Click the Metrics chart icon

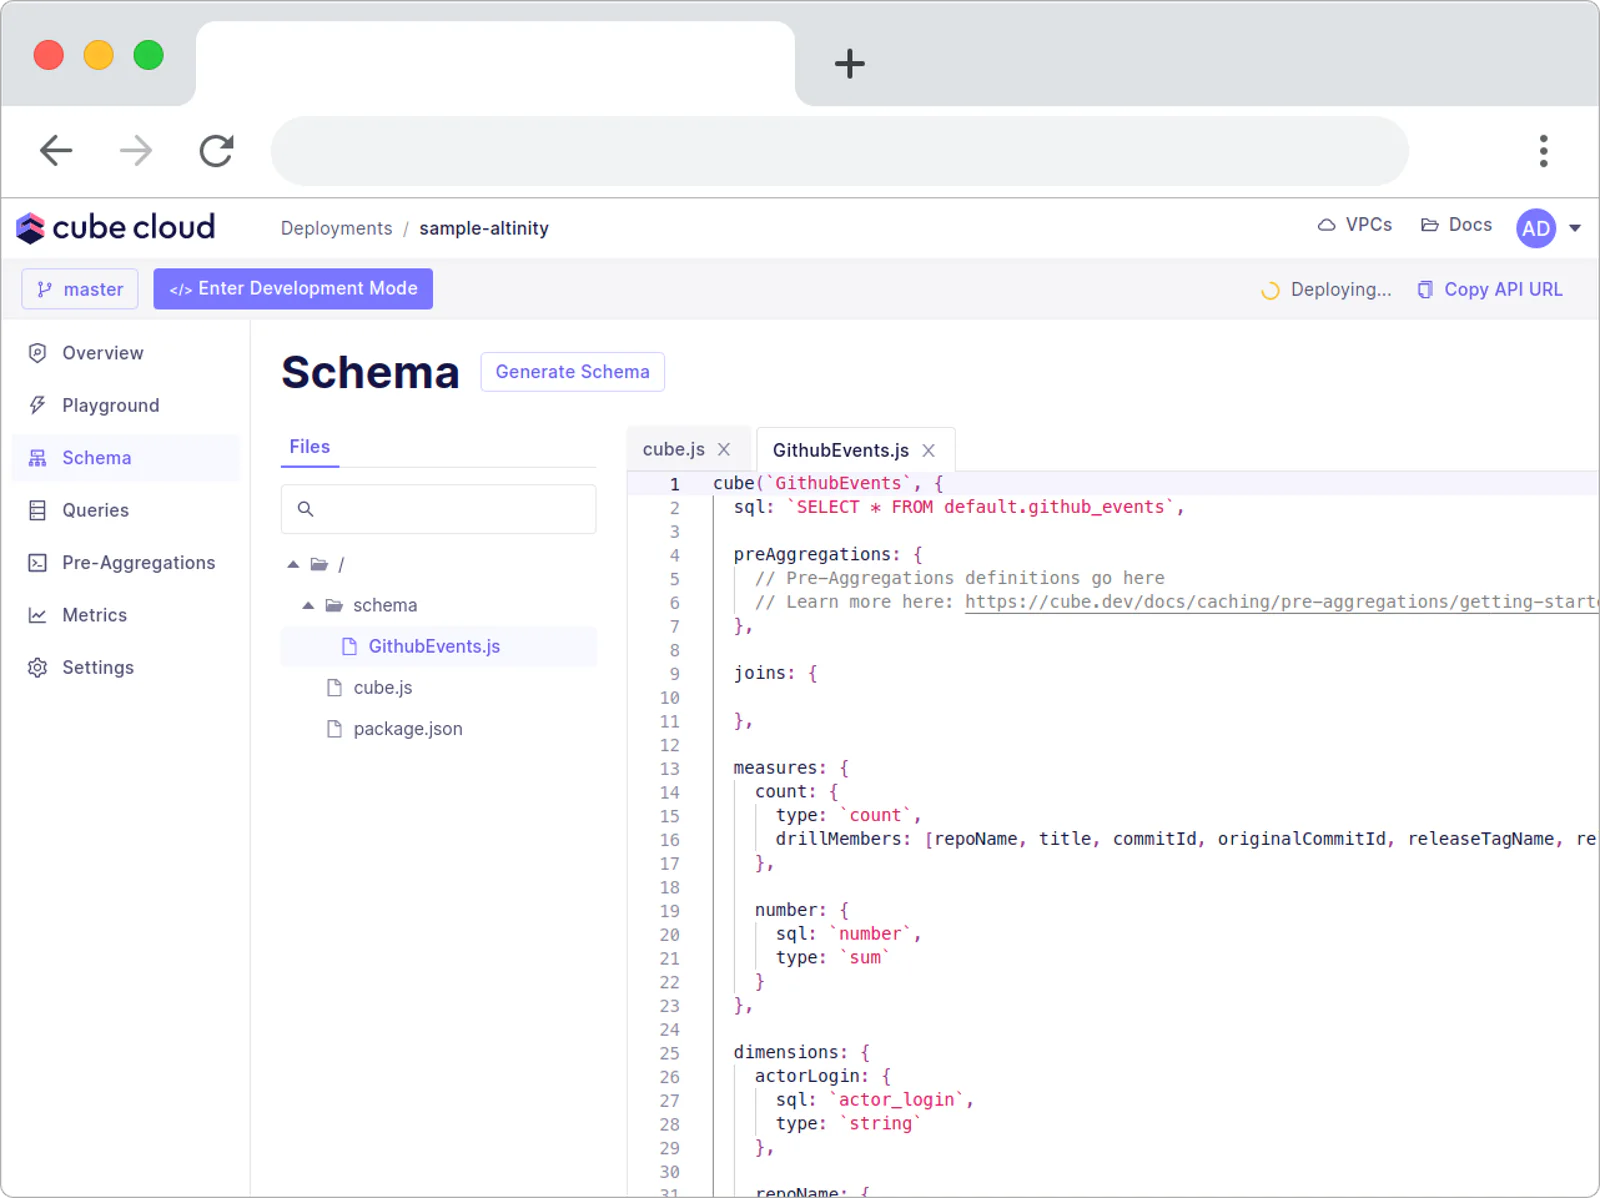37,615
